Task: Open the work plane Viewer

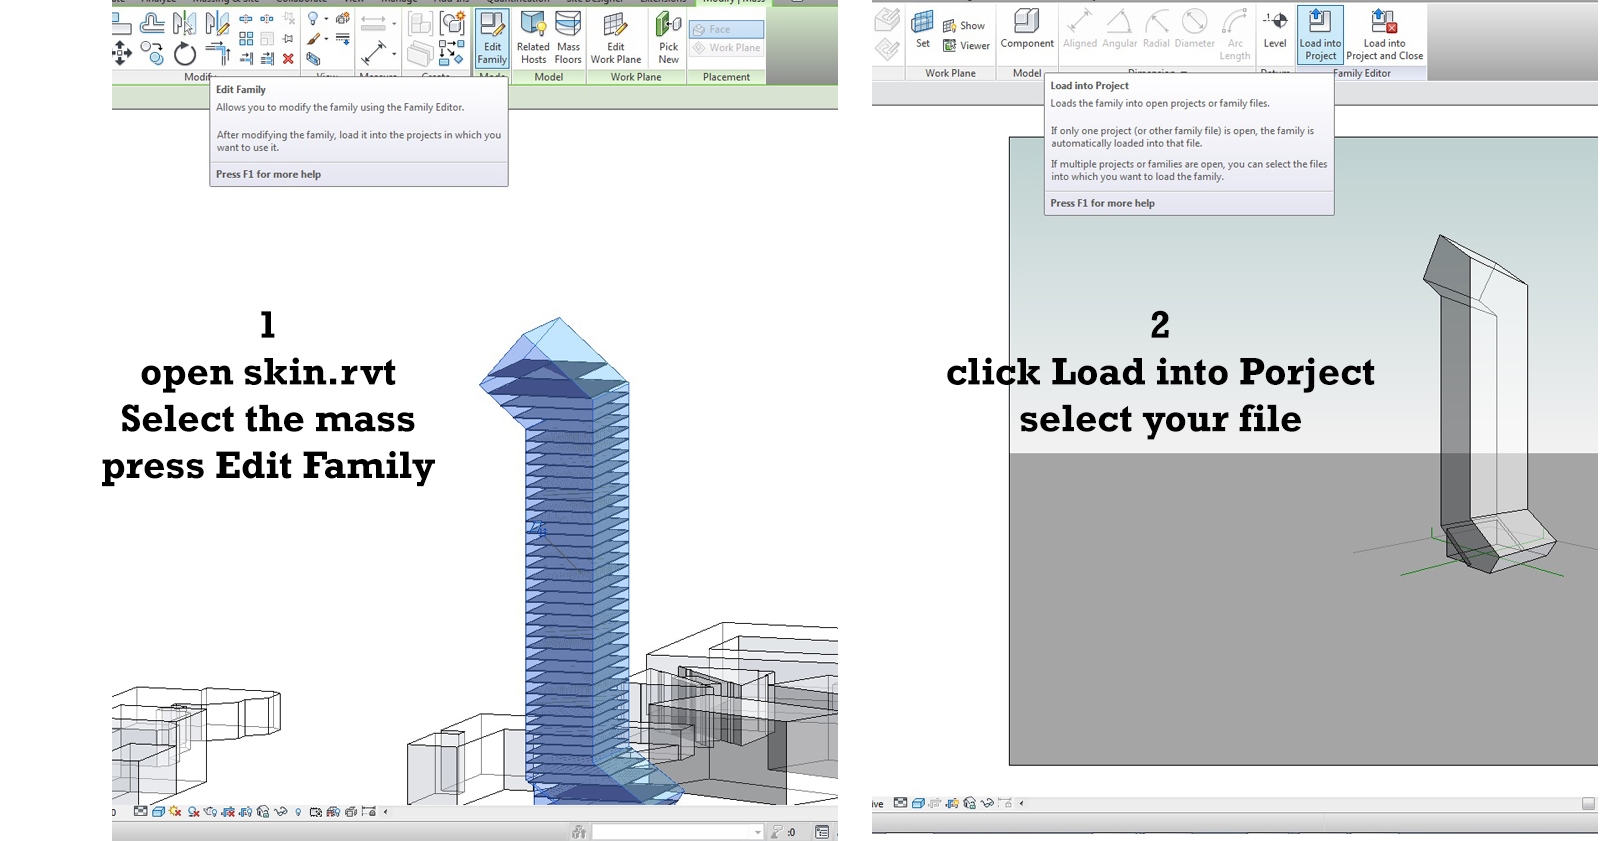Action: [x=966, y=46]
